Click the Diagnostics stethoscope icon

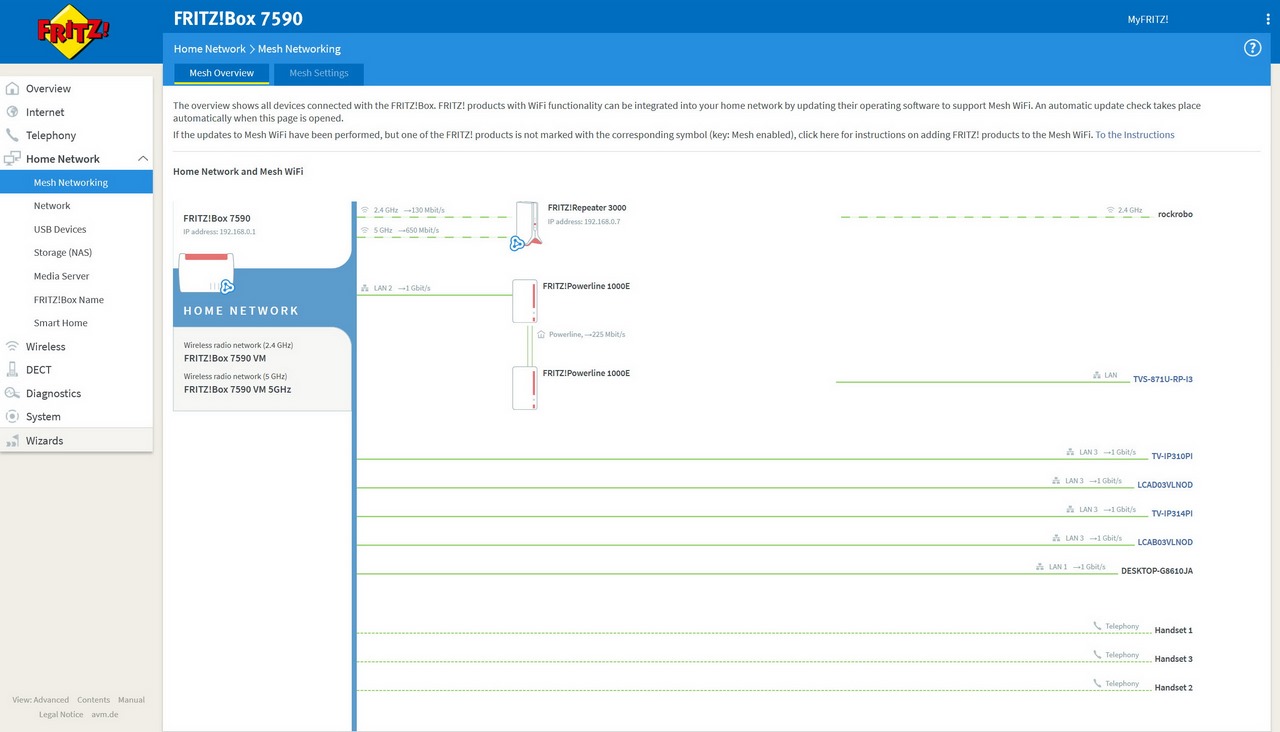[12, 393]
